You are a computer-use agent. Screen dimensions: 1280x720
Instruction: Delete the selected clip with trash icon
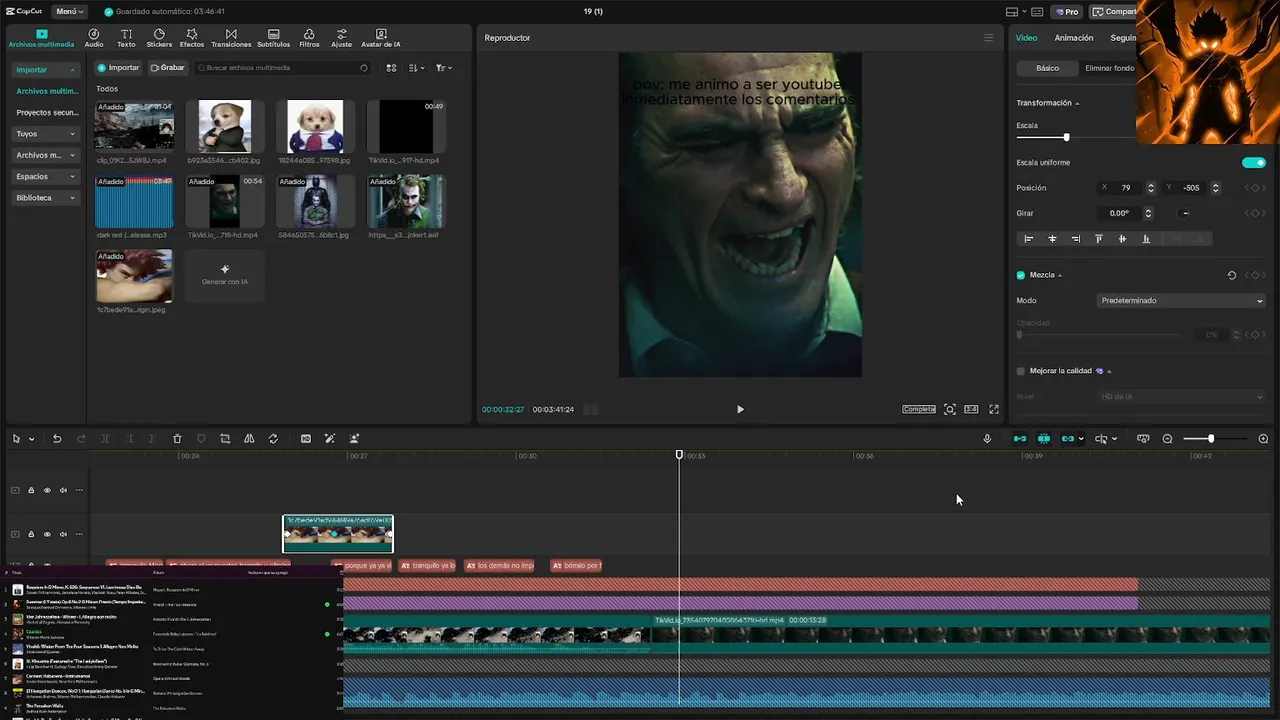coord(177,439)
